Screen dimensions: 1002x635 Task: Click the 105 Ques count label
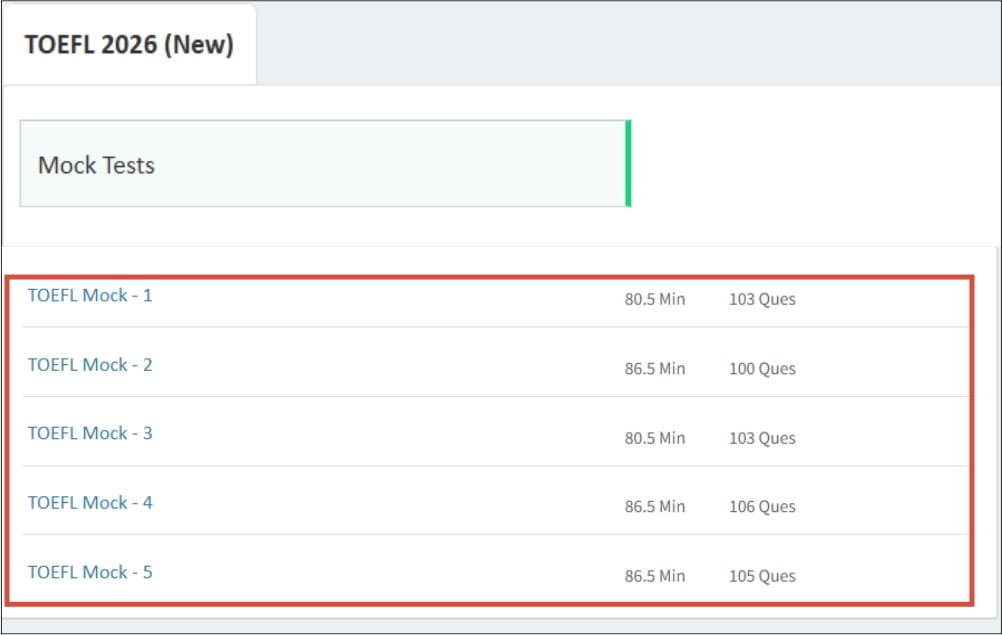click(762, 577)
